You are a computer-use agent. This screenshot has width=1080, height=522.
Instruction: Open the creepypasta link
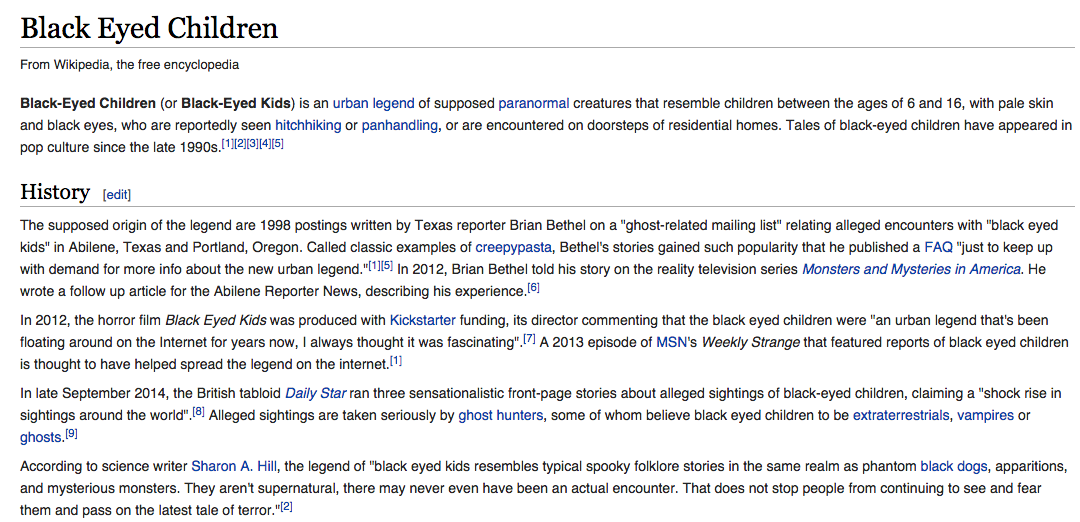508,247
